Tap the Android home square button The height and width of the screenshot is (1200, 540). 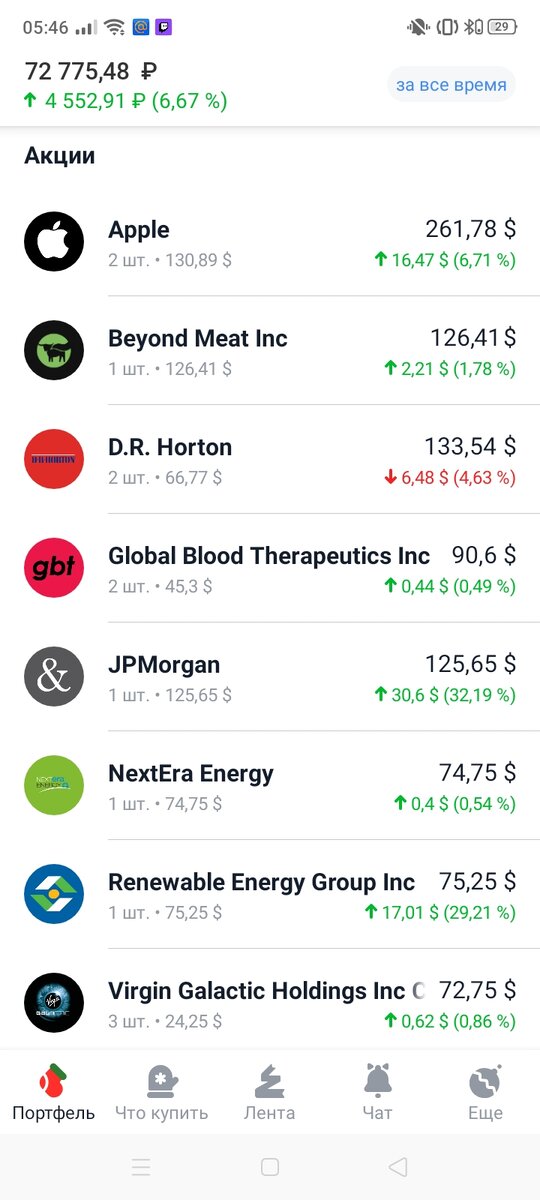pos(270,1166)
